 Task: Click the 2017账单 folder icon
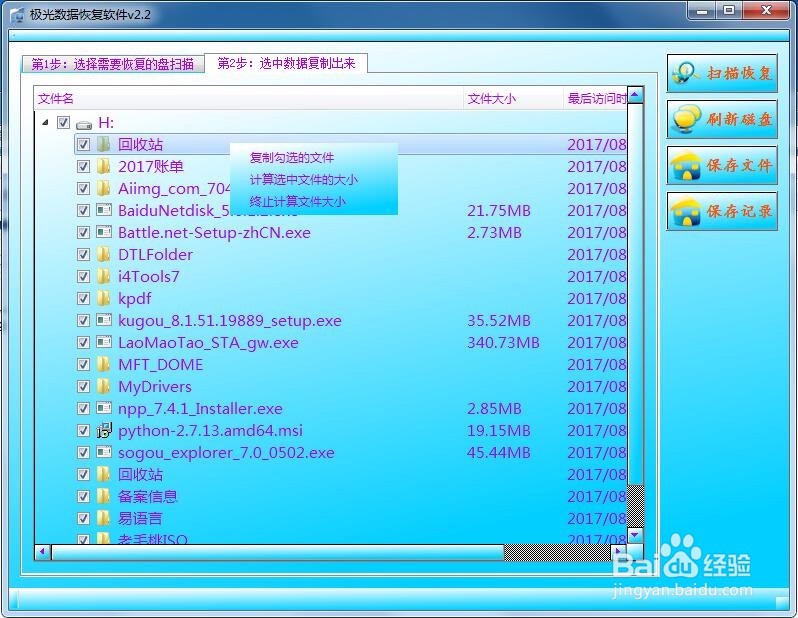[x=103, y=166]
